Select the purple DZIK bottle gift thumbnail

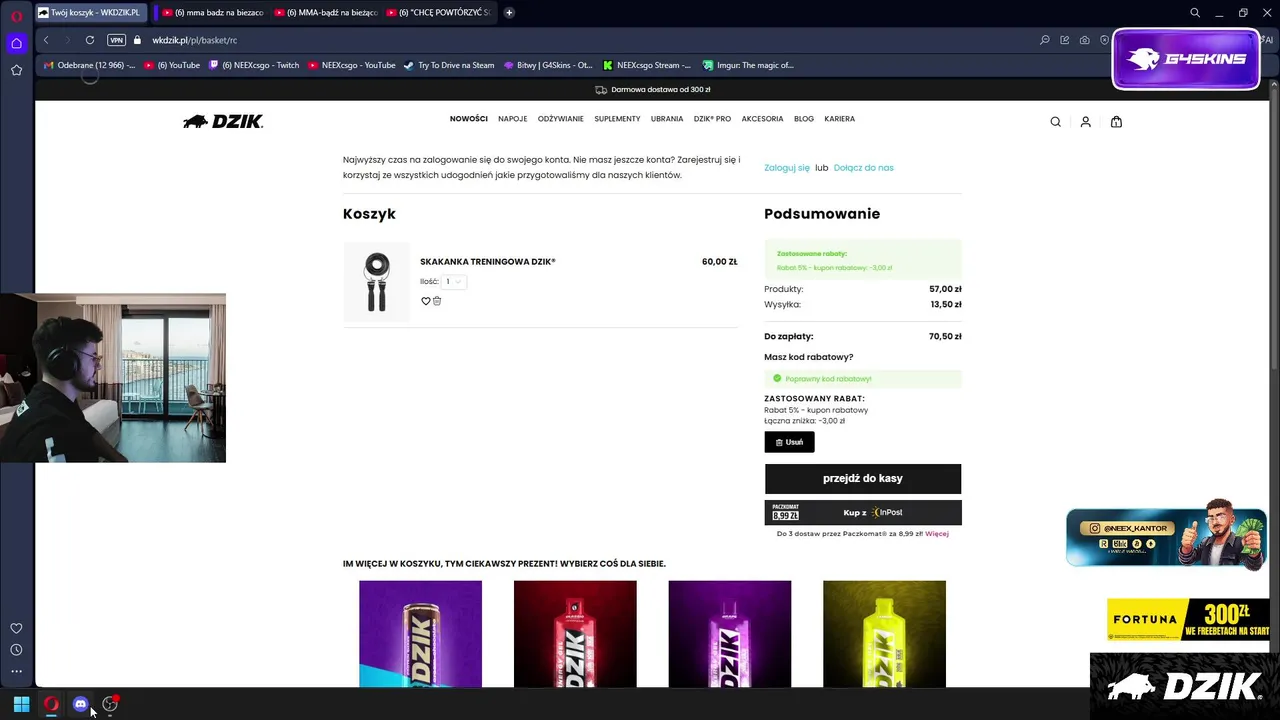pyautogui.click(x=730, y=634)
